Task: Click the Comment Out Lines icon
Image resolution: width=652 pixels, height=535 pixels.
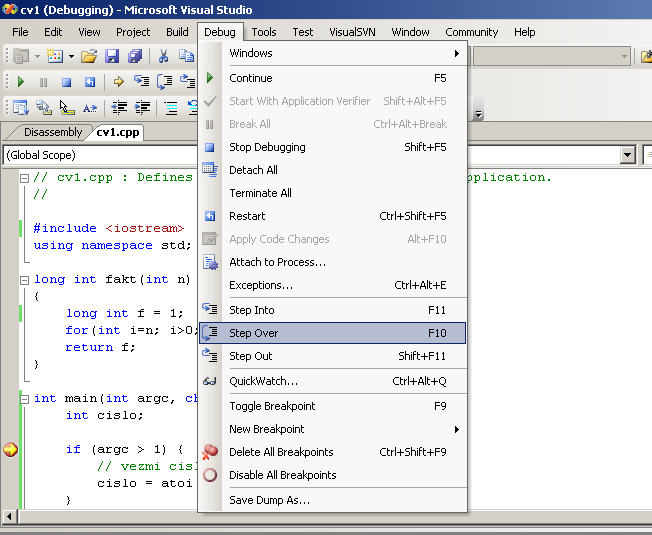Action: pos(170,108)
